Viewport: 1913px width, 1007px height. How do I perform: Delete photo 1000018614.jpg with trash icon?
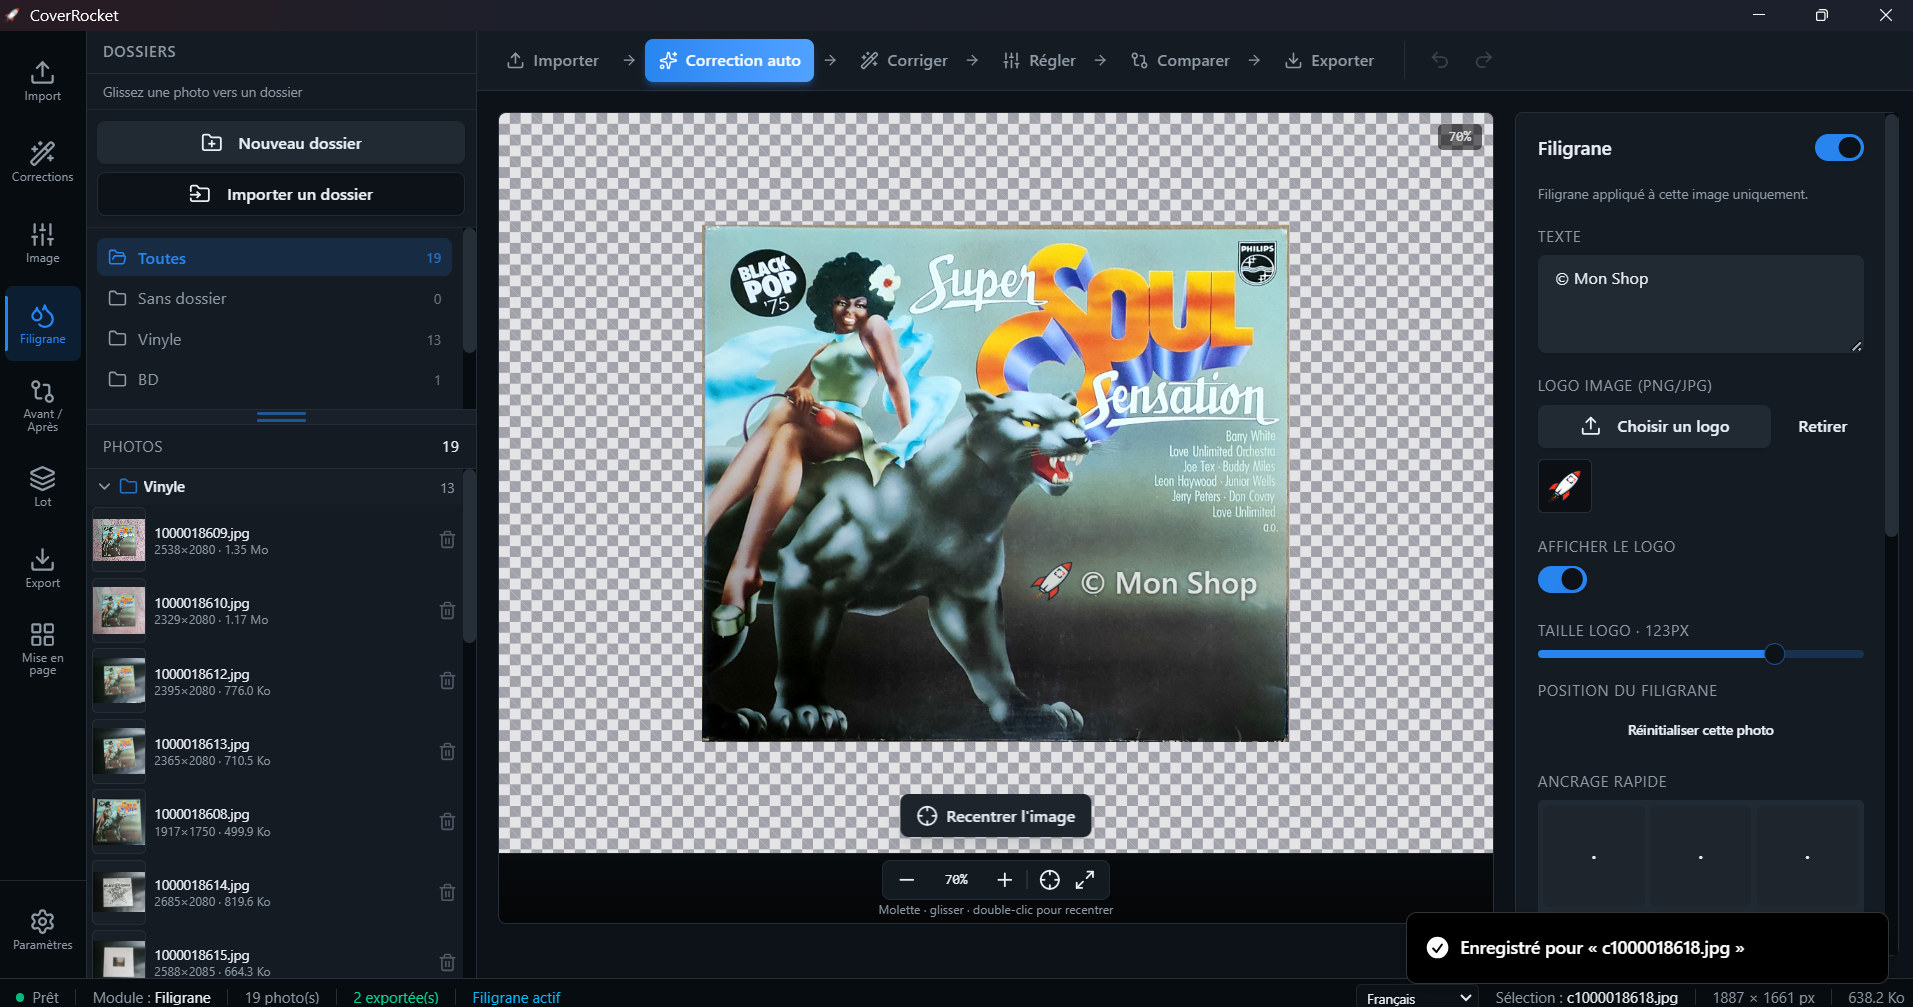(447, 892)
